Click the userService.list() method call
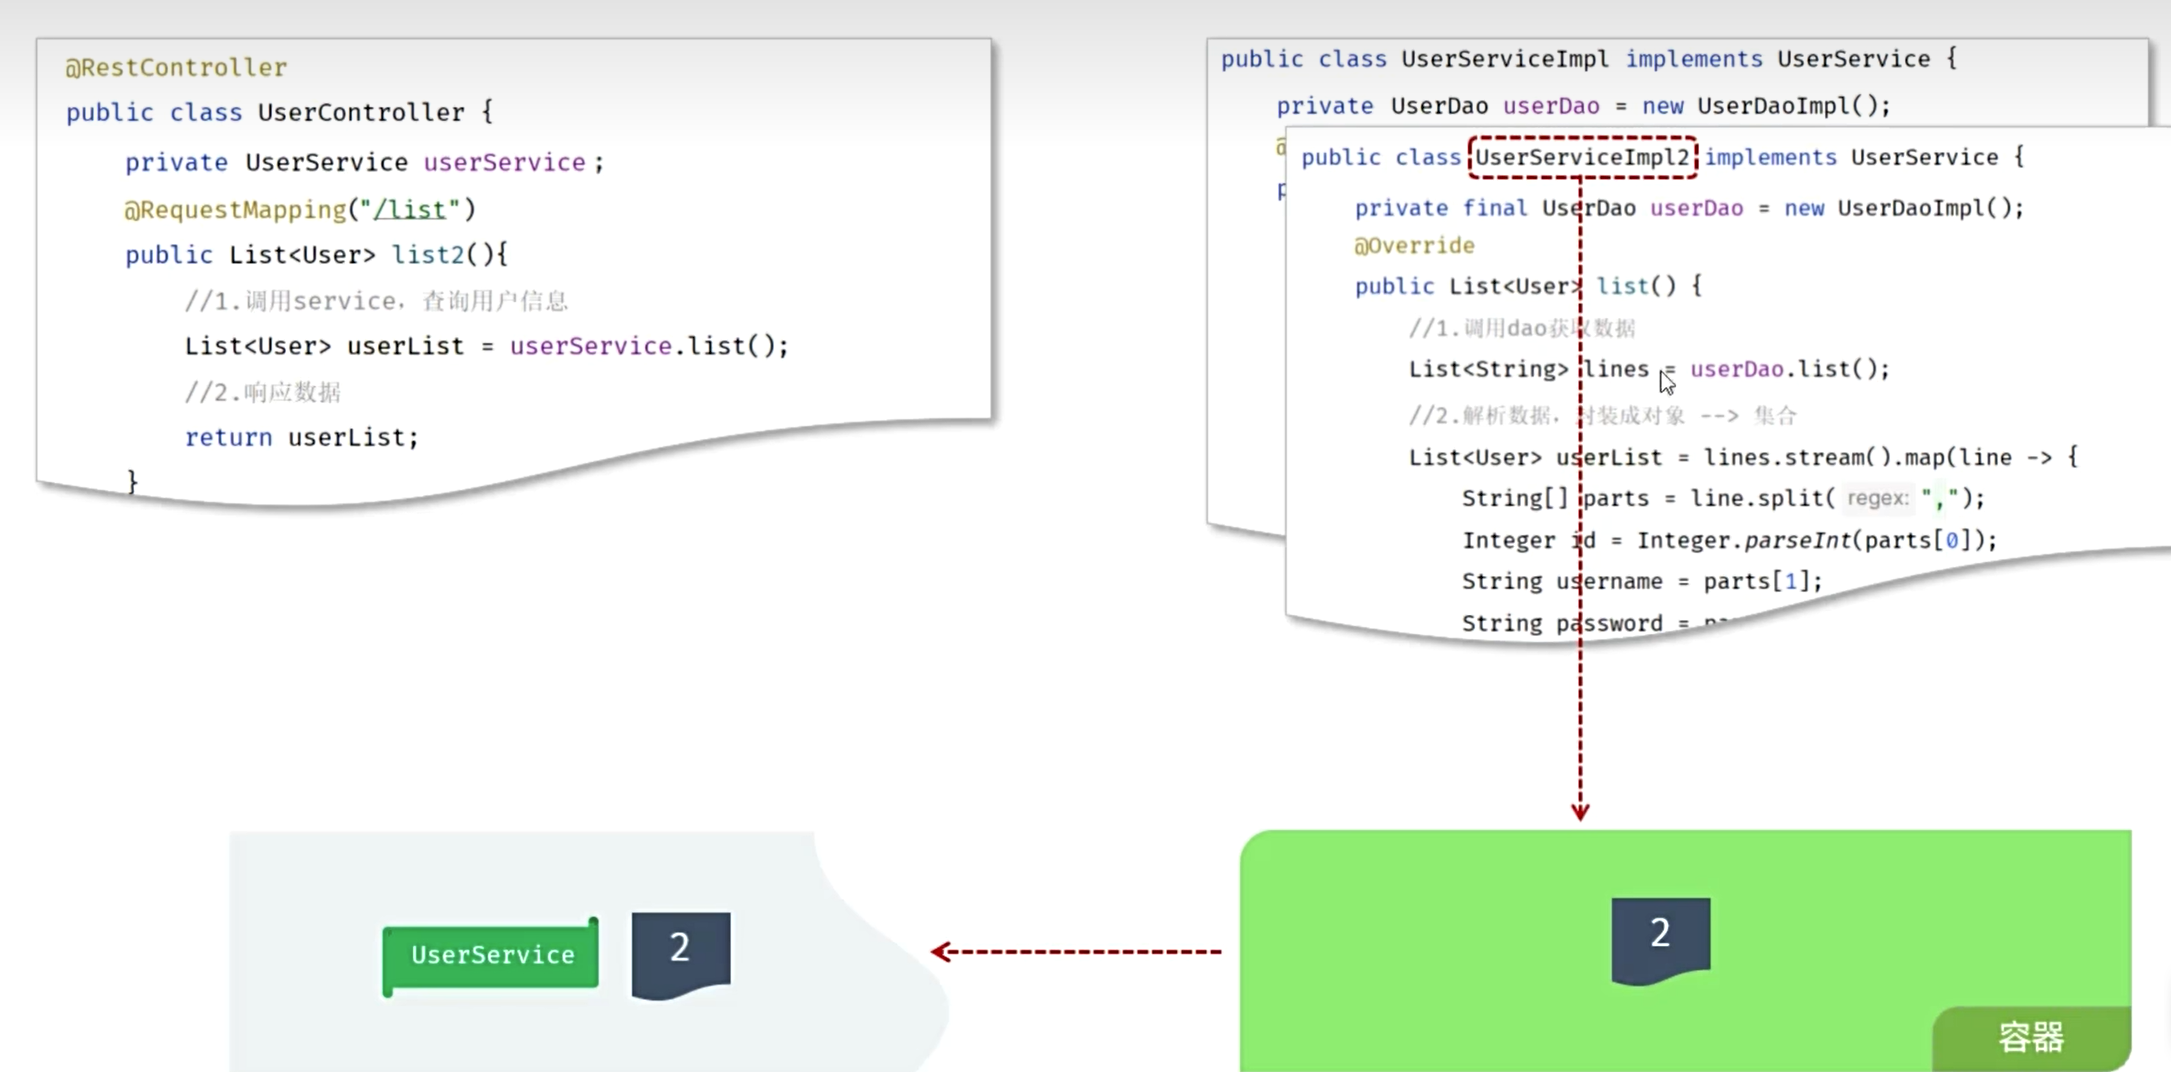This screenshot has height=1072, width=2171. pos(649,345)
